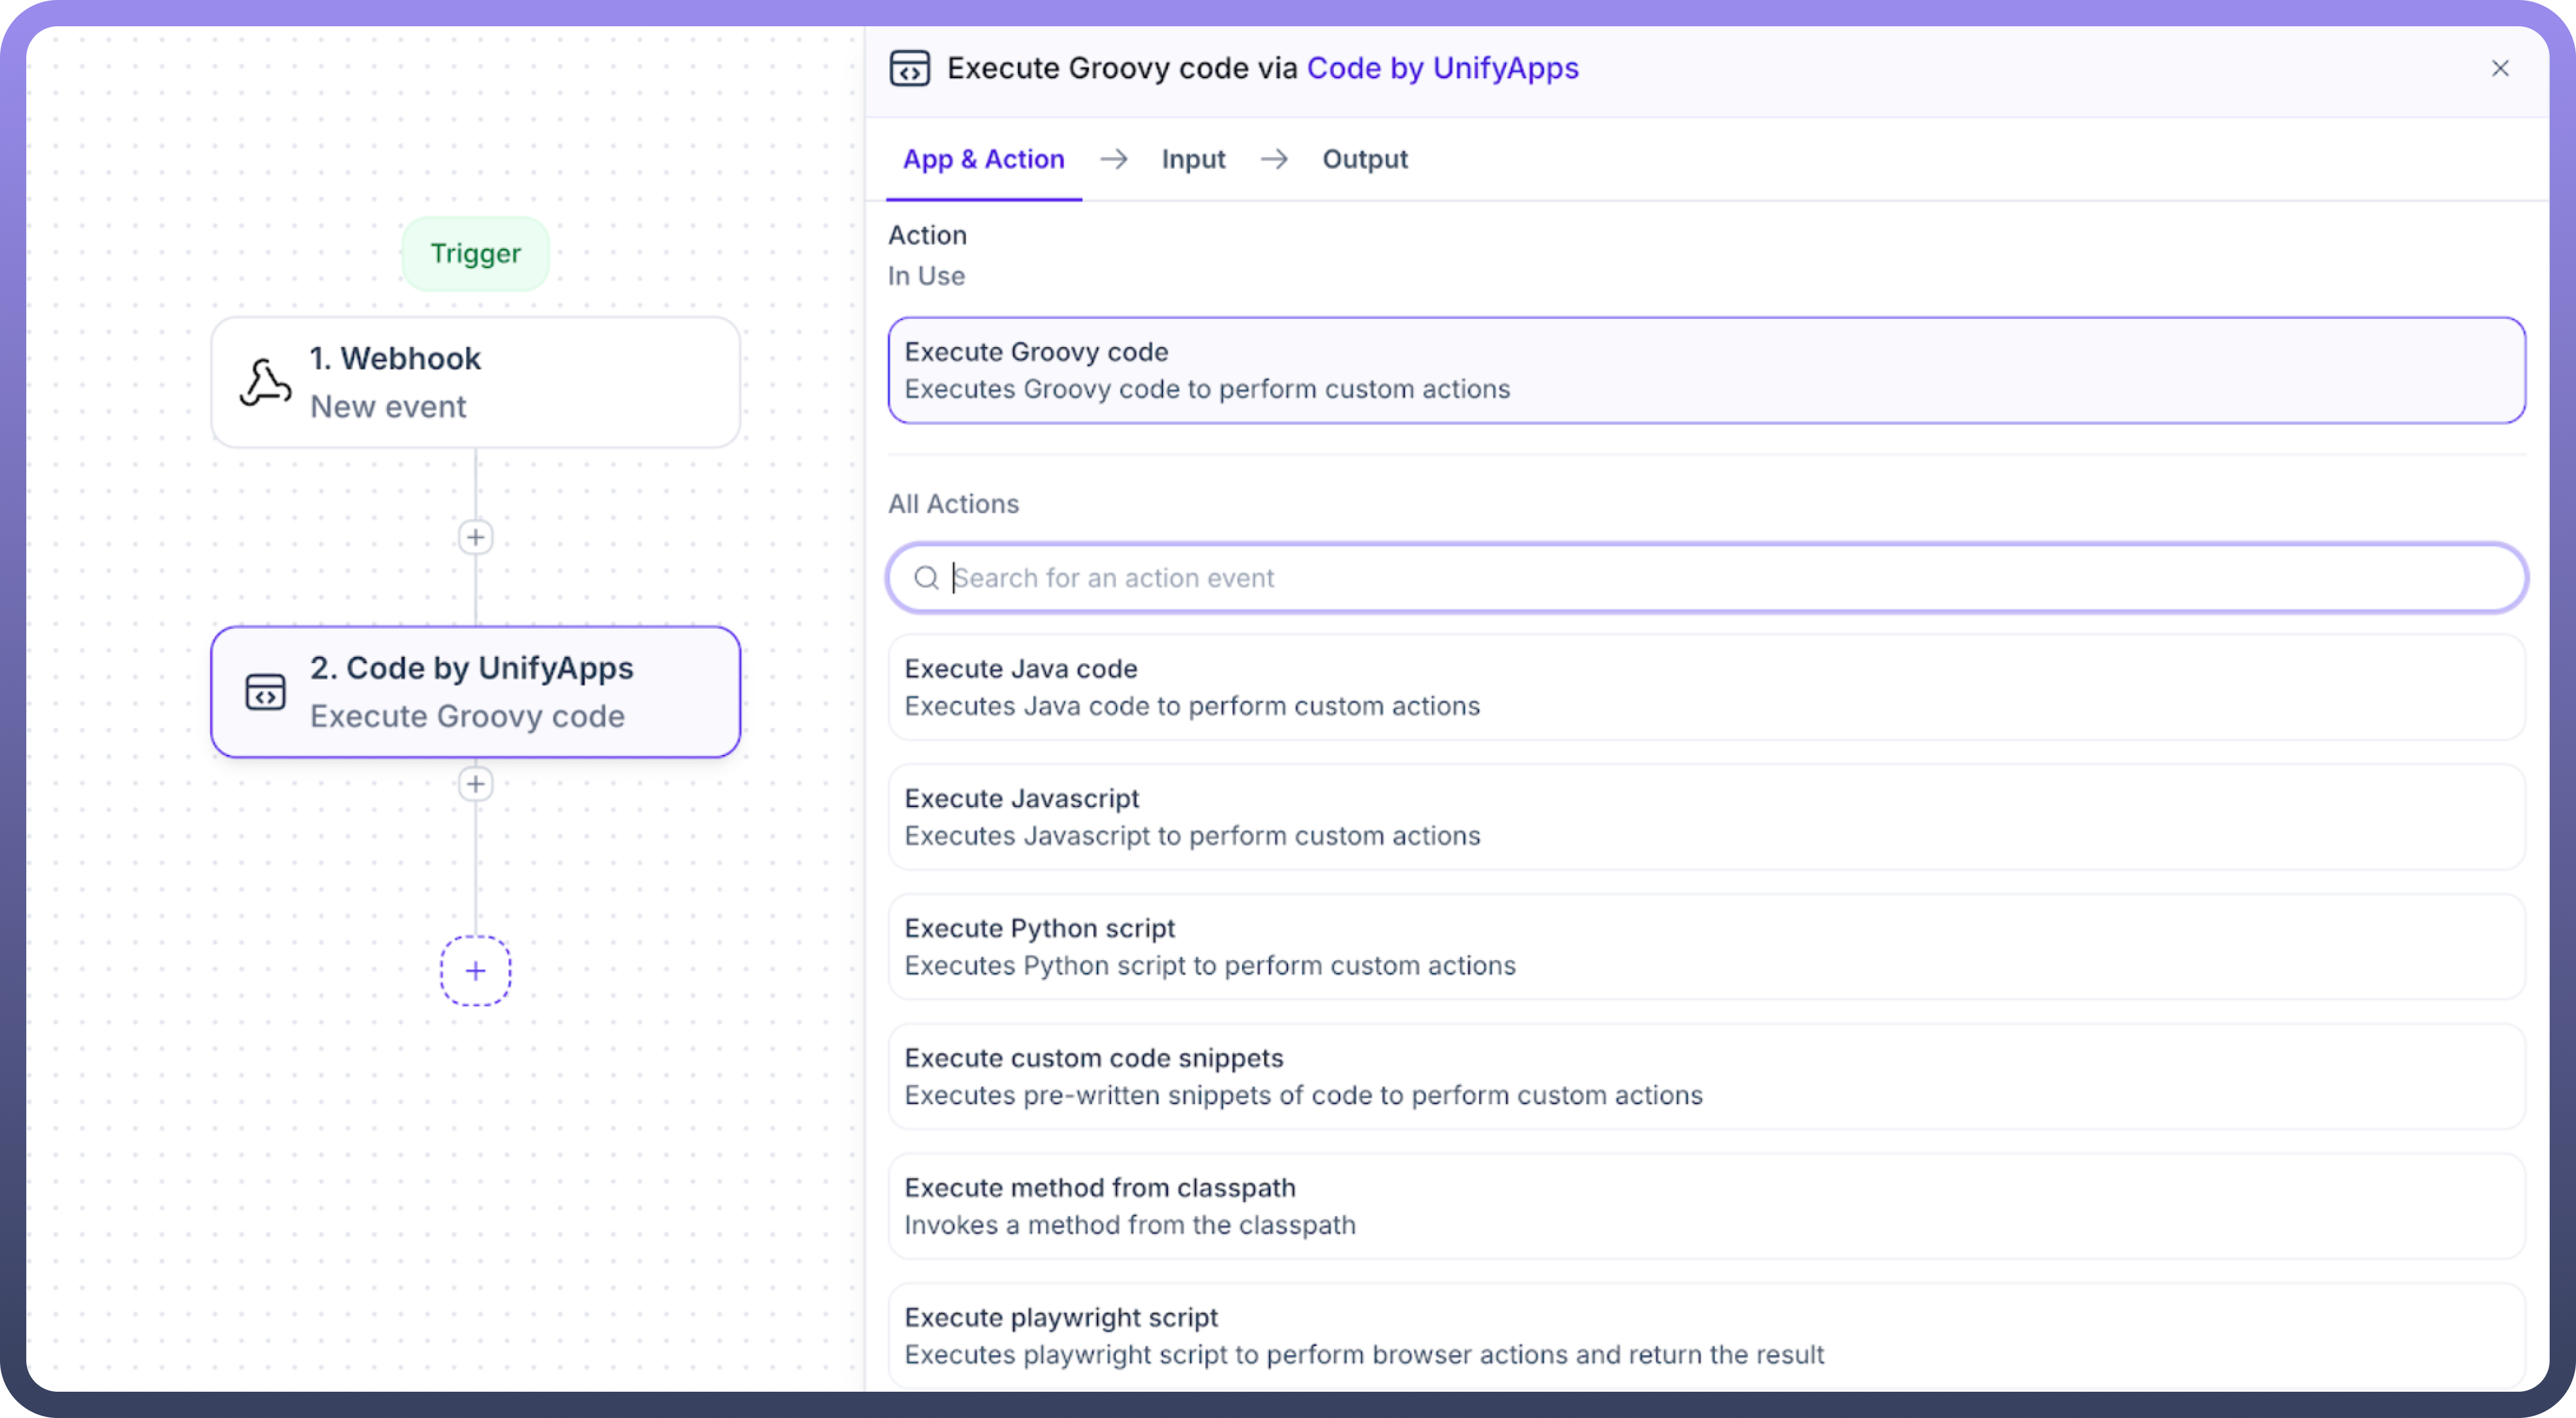
Task: Select the Execute Java code action
Action: (x=1706, y=687)
